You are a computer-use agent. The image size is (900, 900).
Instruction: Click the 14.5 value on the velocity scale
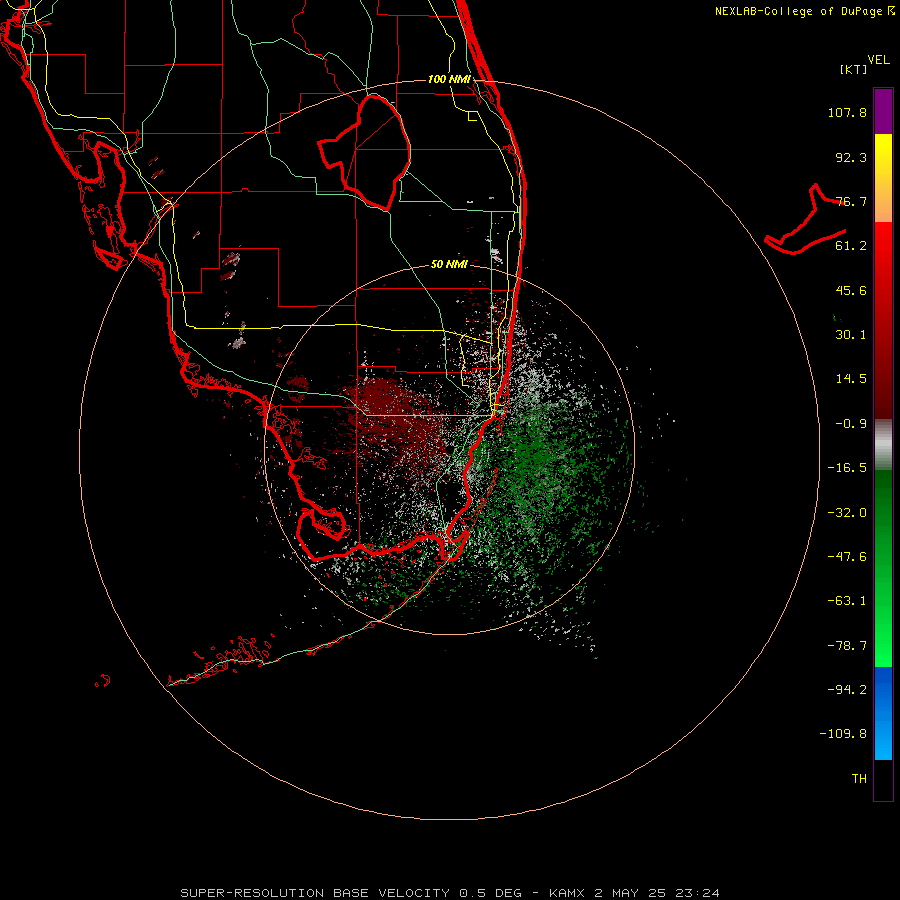[851, 379]
